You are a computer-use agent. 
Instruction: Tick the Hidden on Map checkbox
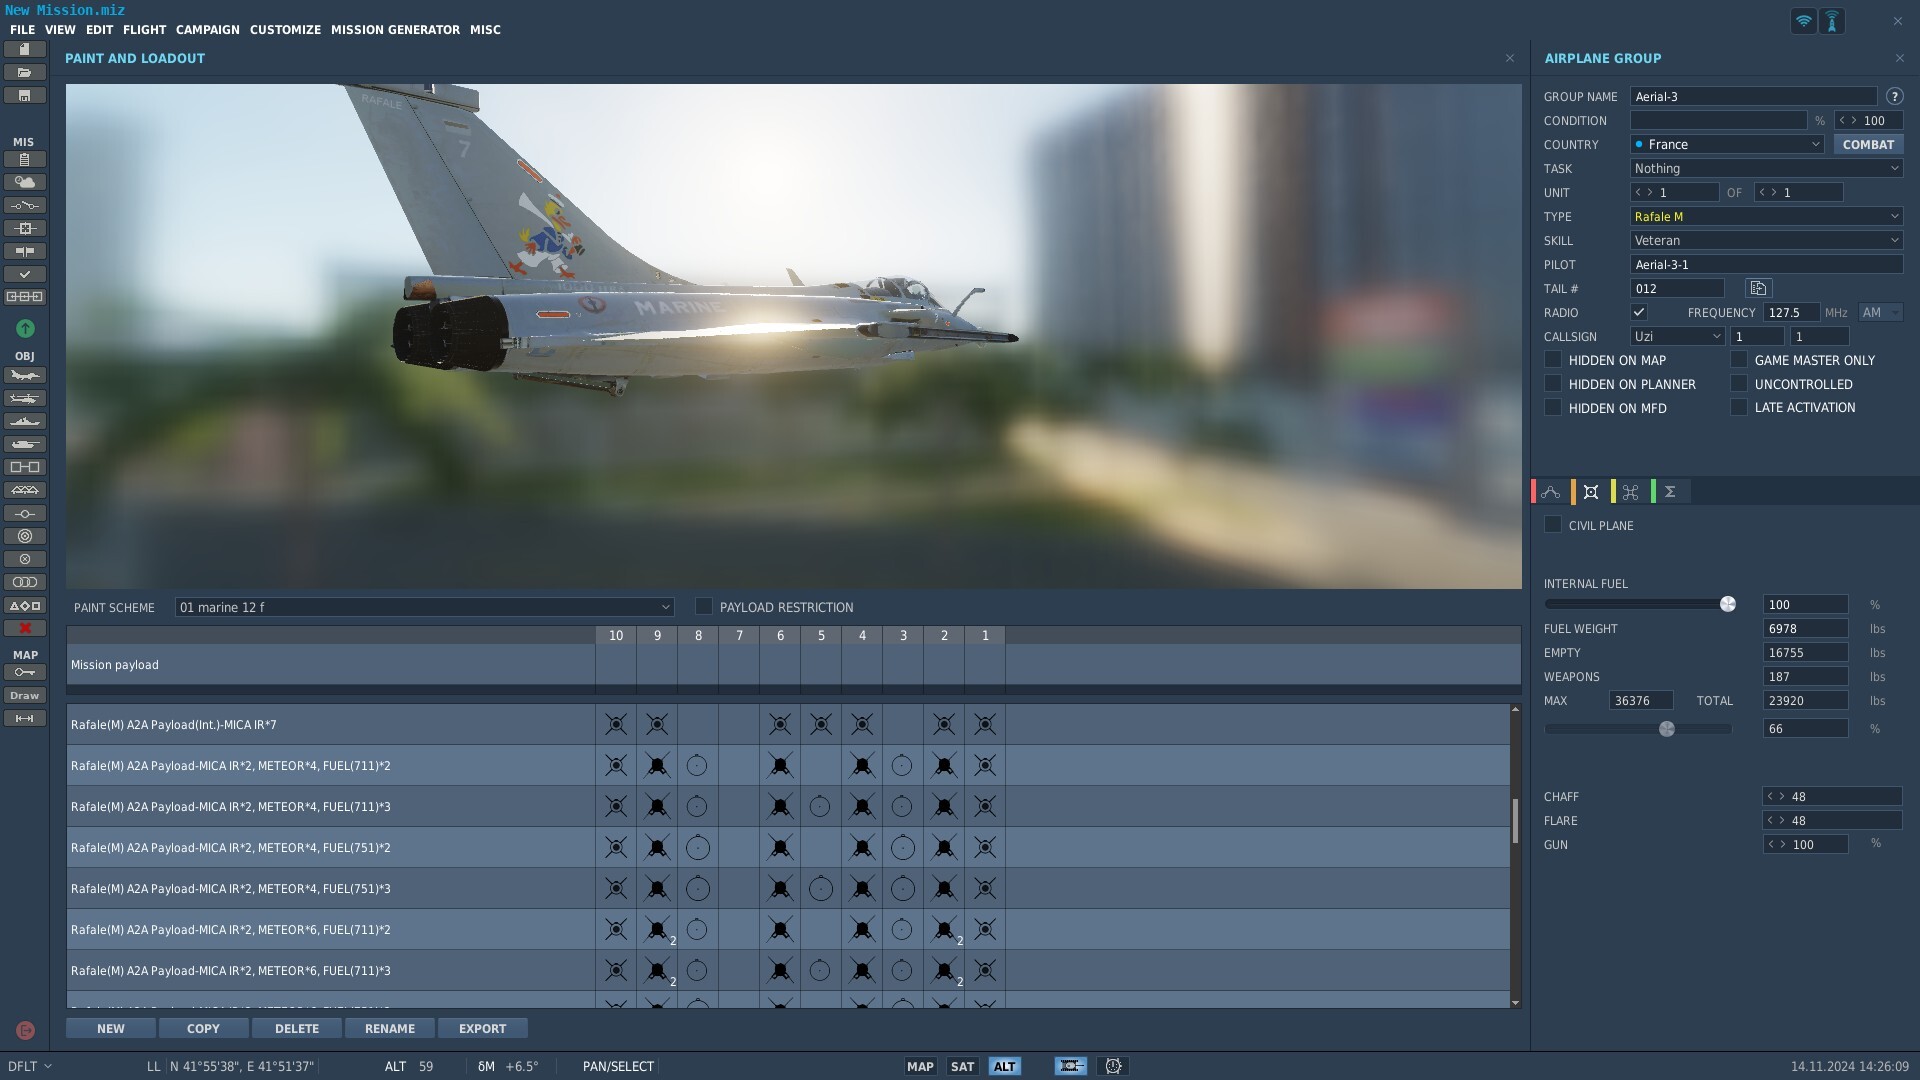tap(1553, 359)
